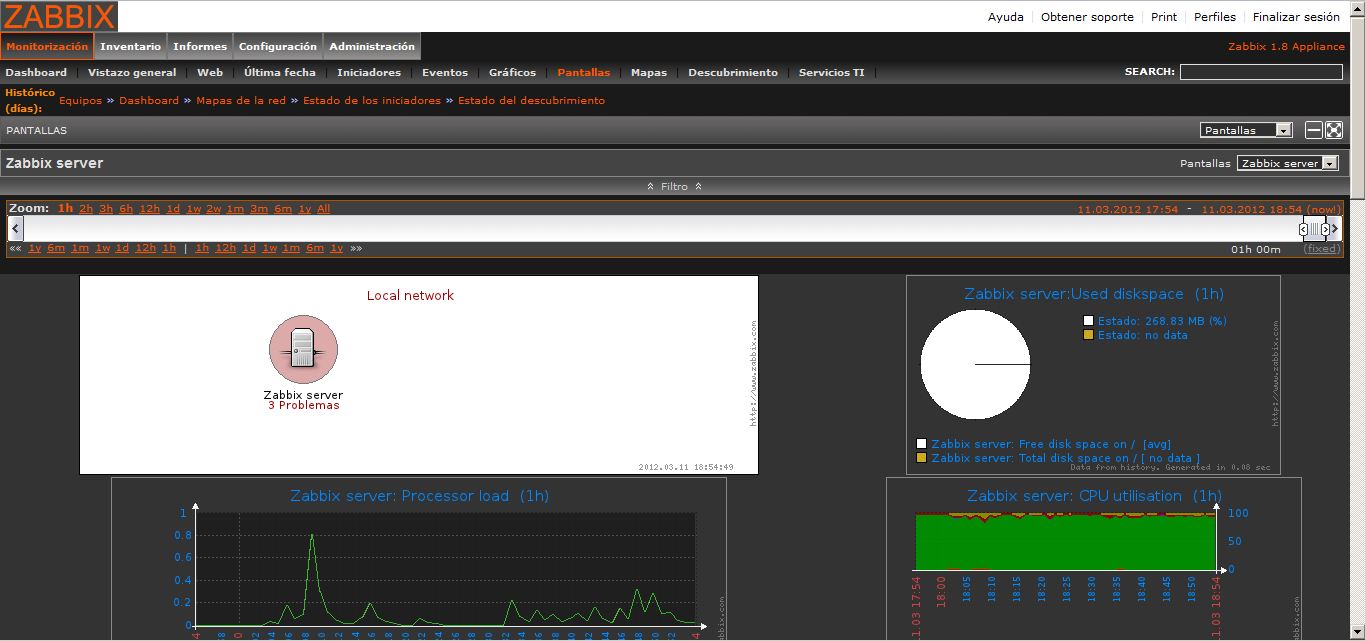
Task: Open the Zabbix server screen dropdown
Action: [x=1287, y=163]
